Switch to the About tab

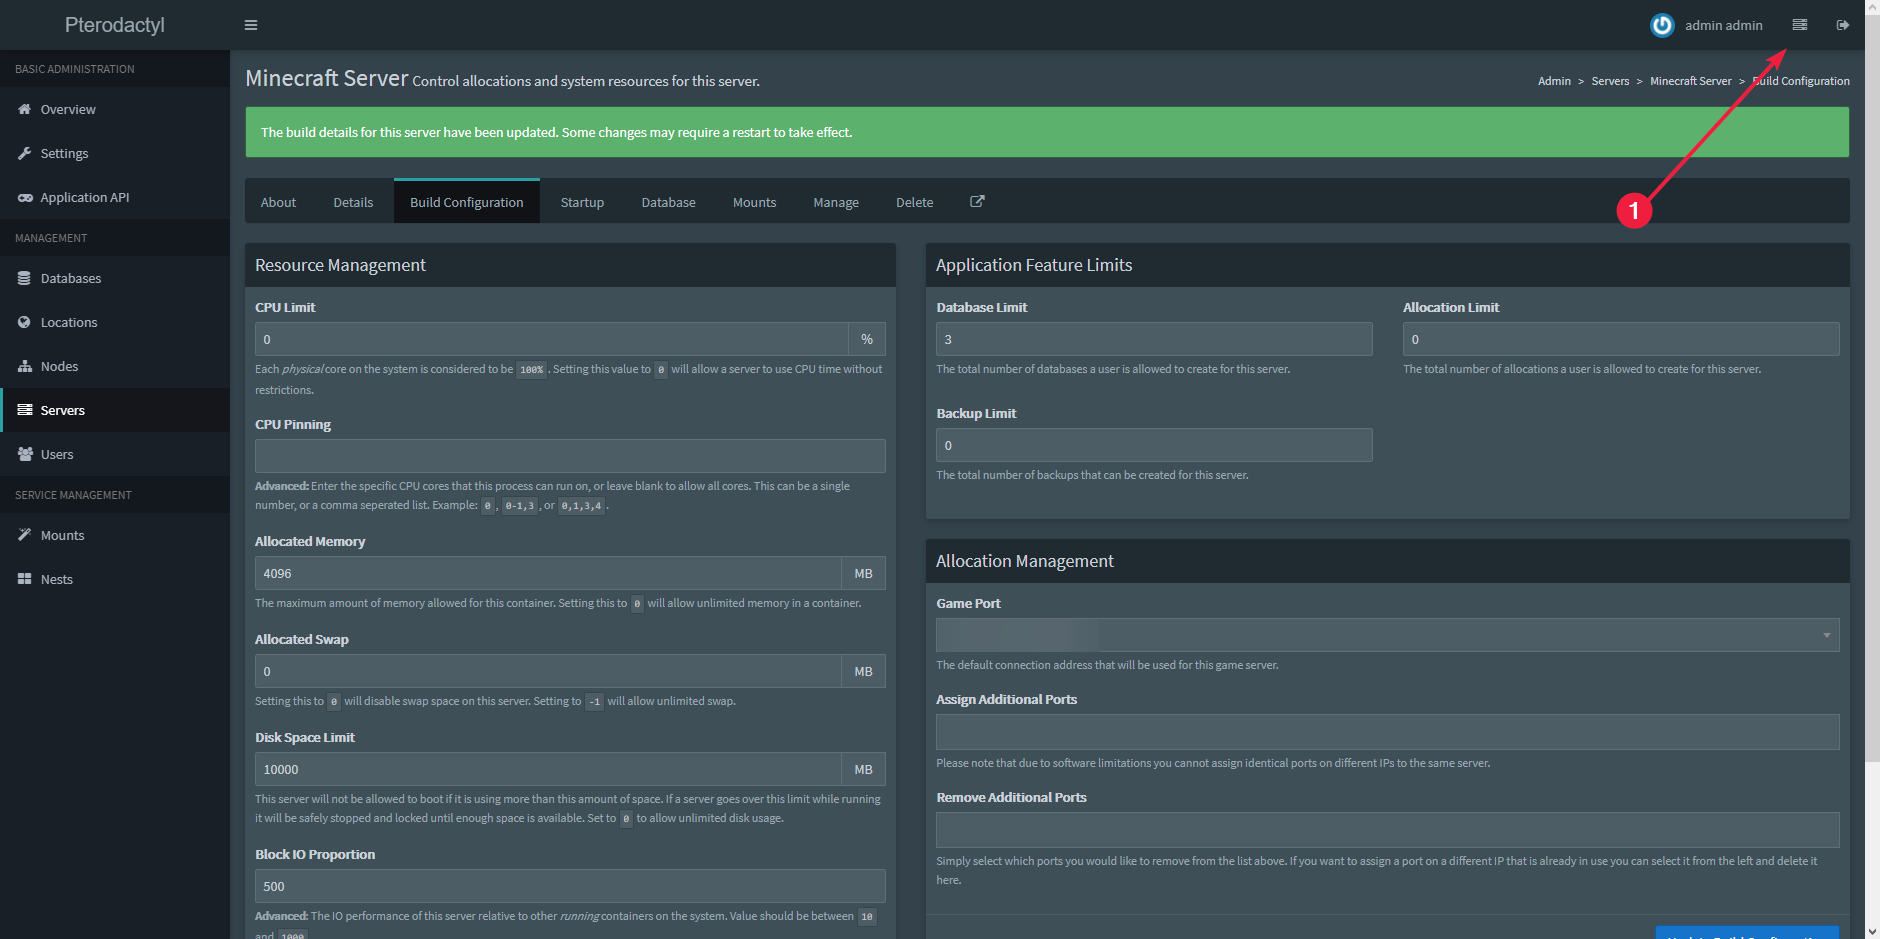tap(278, 202)
